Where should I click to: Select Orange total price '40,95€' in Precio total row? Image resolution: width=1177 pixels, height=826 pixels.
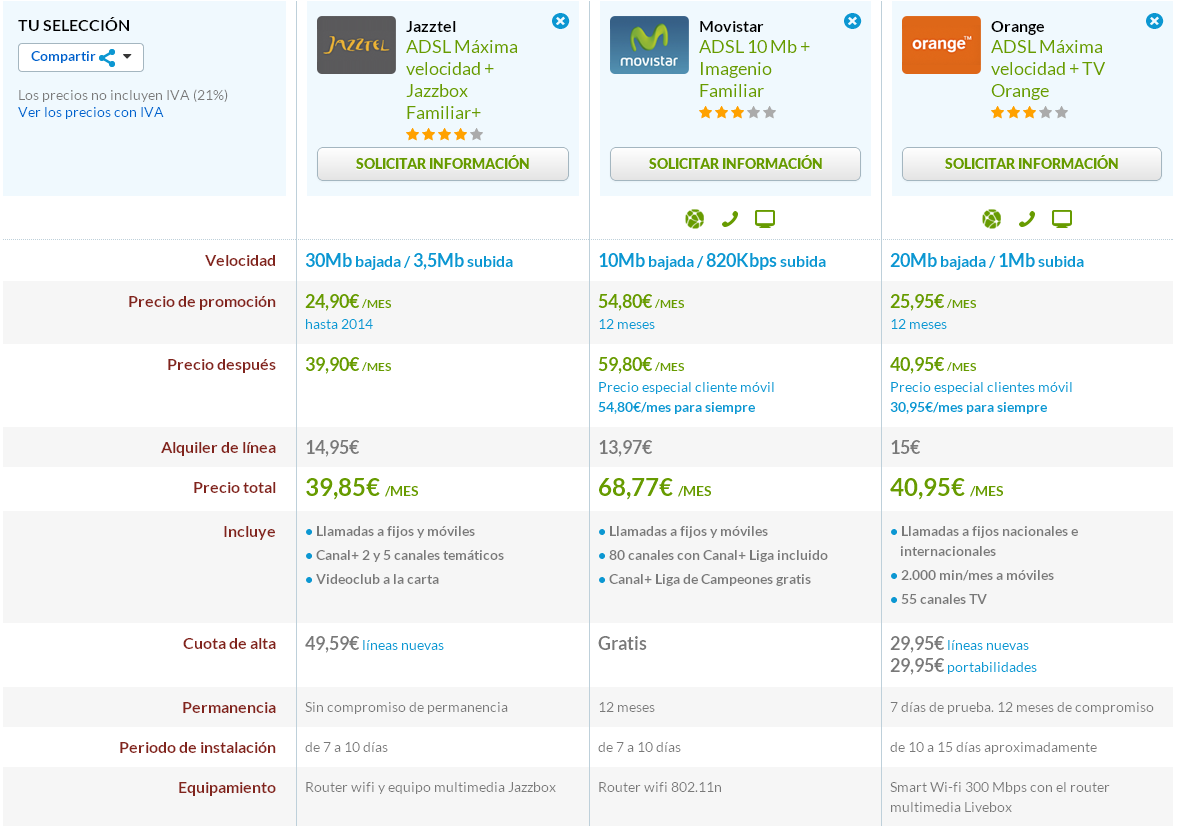tap(927, 487)
